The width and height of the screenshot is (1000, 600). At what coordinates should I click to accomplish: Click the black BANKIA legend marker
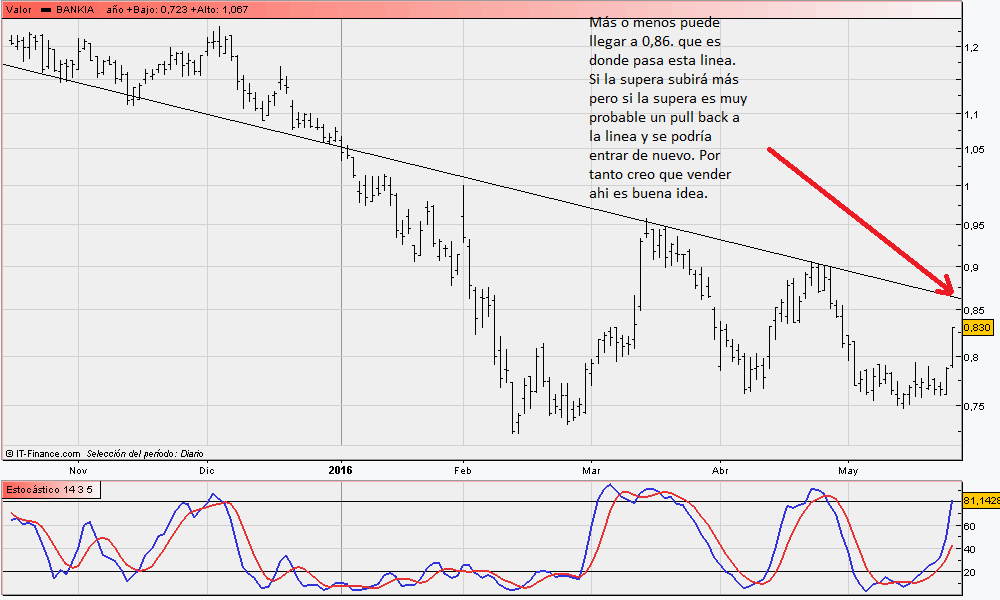click(x=46, y=9)
